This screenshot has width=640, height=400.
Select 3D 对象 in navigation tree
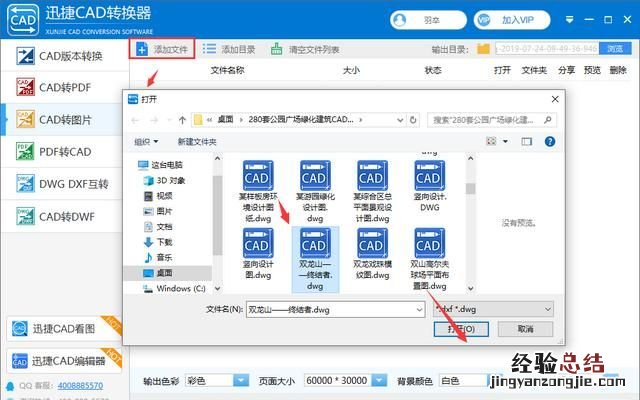[164, 180]
